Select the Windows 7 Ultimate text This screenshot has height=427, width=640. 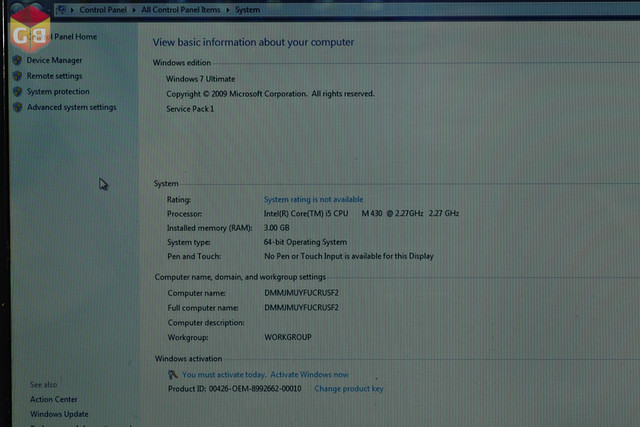coord(200,79)
